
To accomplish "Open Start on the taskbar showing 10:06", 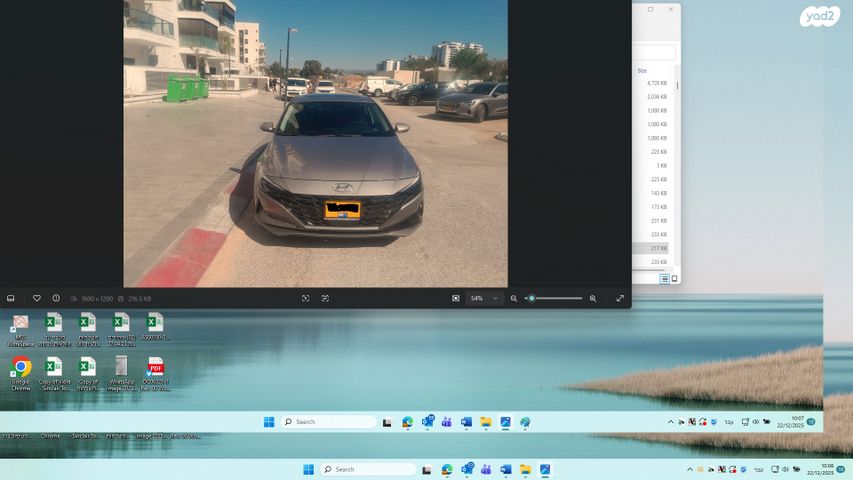I will pyautogui.click(x=308, y=469).
